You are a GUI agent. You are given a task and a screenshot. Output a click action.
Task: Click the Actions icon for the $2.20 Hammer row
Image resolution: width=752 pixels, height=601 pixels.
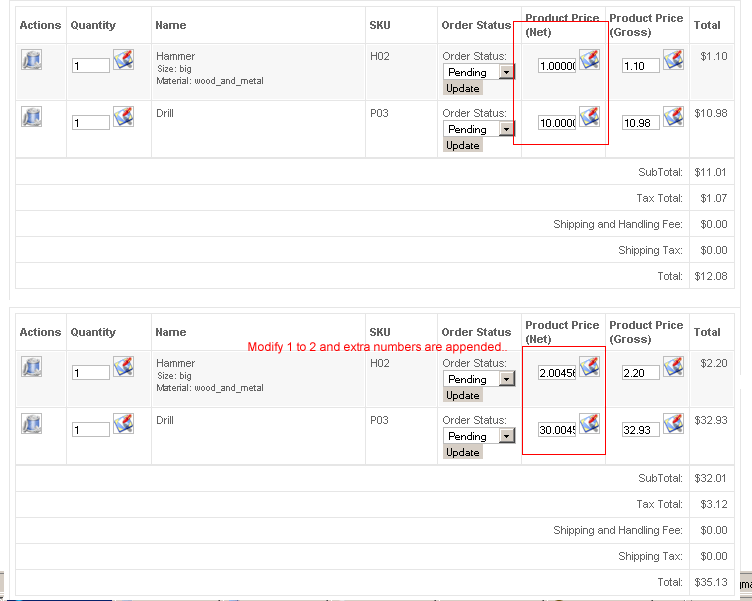(x=31, y=367)
